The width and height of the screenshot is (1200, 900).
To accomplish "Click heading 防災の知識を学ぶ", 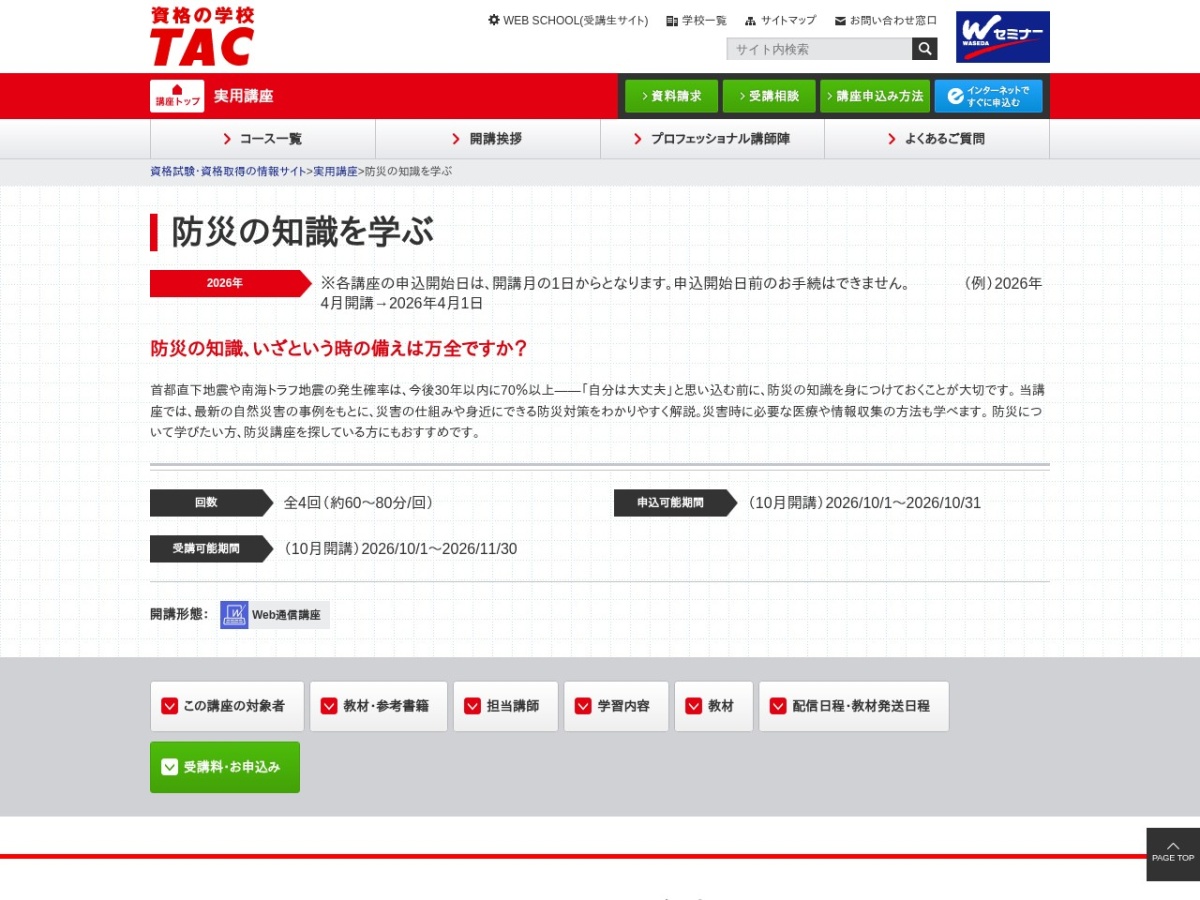I will point(303,232).
